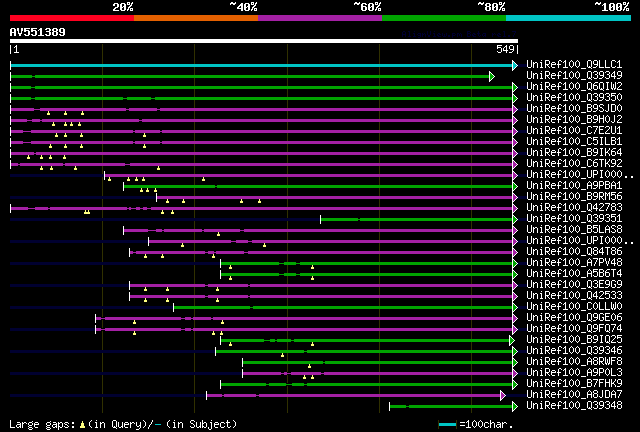Open the UniRef100_Q39349 hit
The height and width of the screenshot is (432, 640).
pos(574,76)
